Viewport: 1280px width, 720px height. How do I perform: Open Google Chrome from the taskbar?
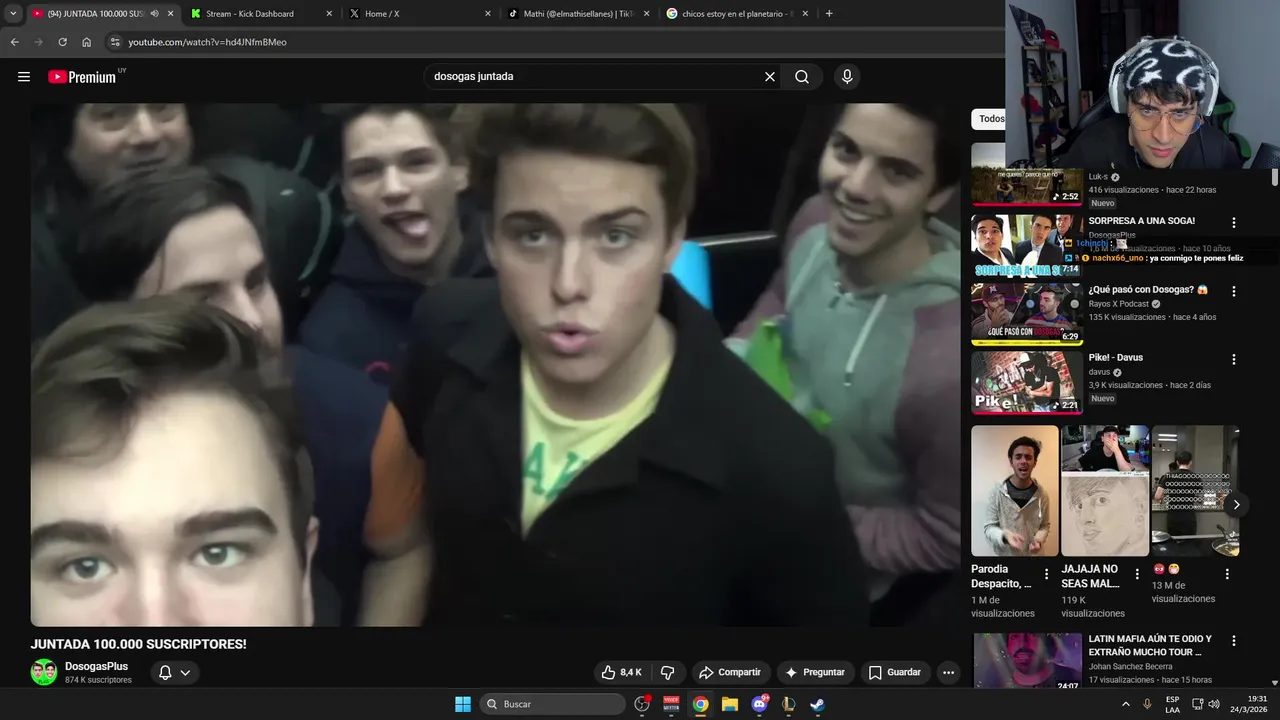click(701, 704)
